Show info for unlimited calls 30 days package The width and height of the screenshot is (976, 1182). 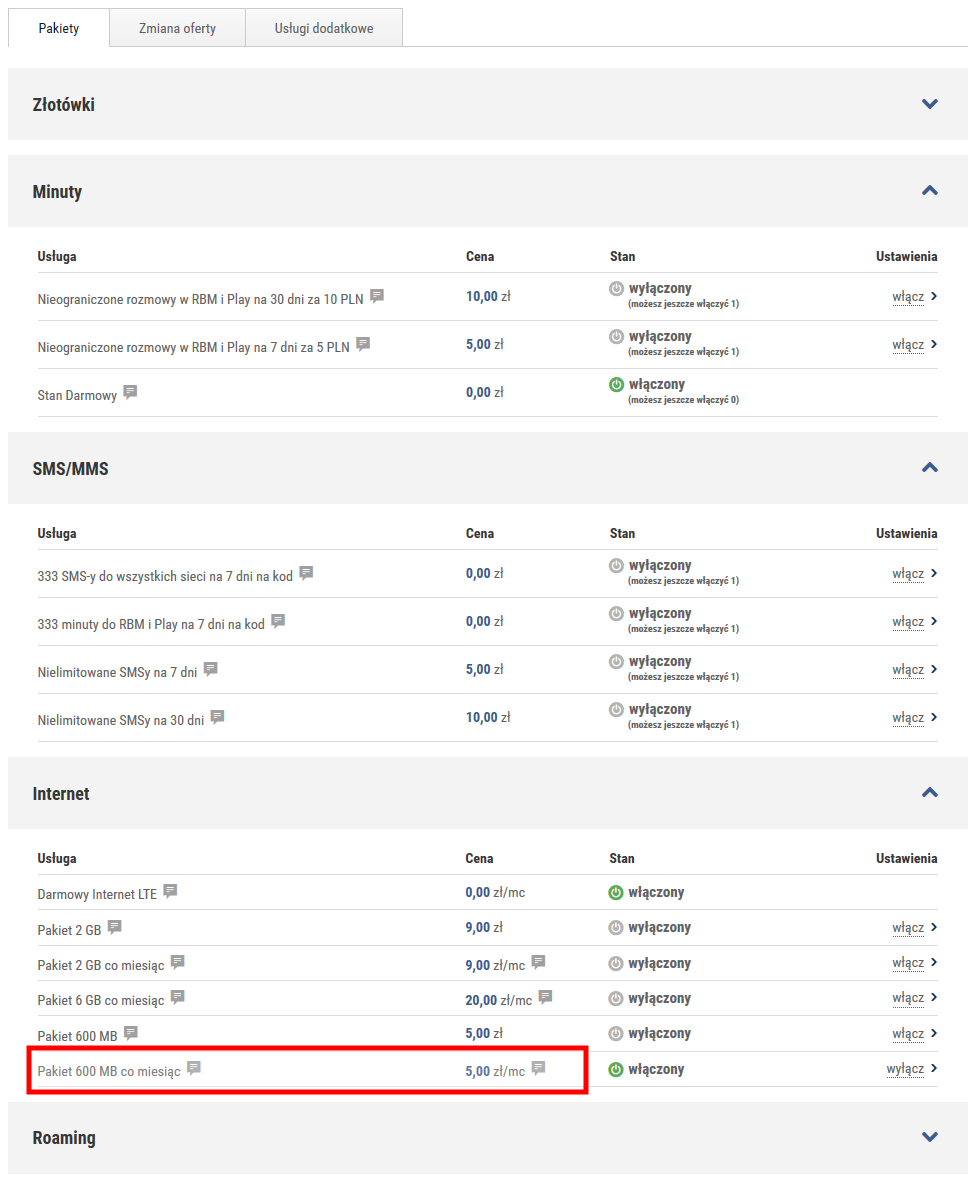pyautogui.click(x=377, y=296)
